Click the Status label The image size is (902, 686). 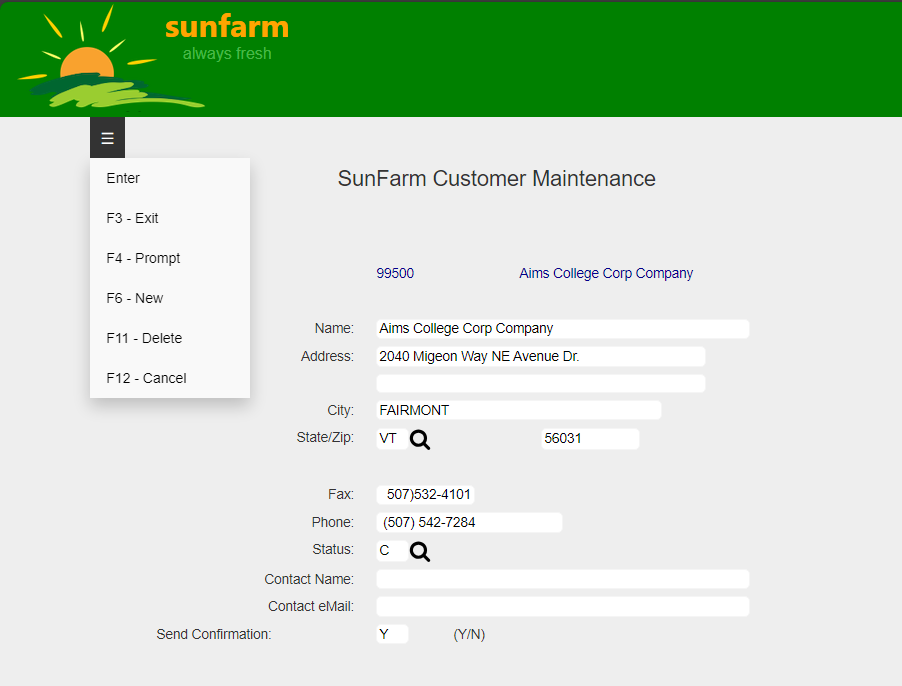[x=332, y=550]
